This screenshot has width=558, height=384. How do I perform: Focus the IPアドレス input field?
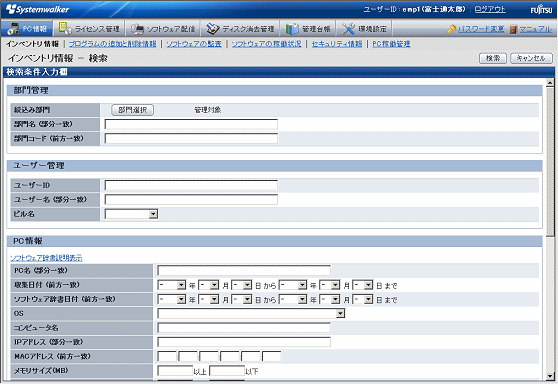(244, 342)
